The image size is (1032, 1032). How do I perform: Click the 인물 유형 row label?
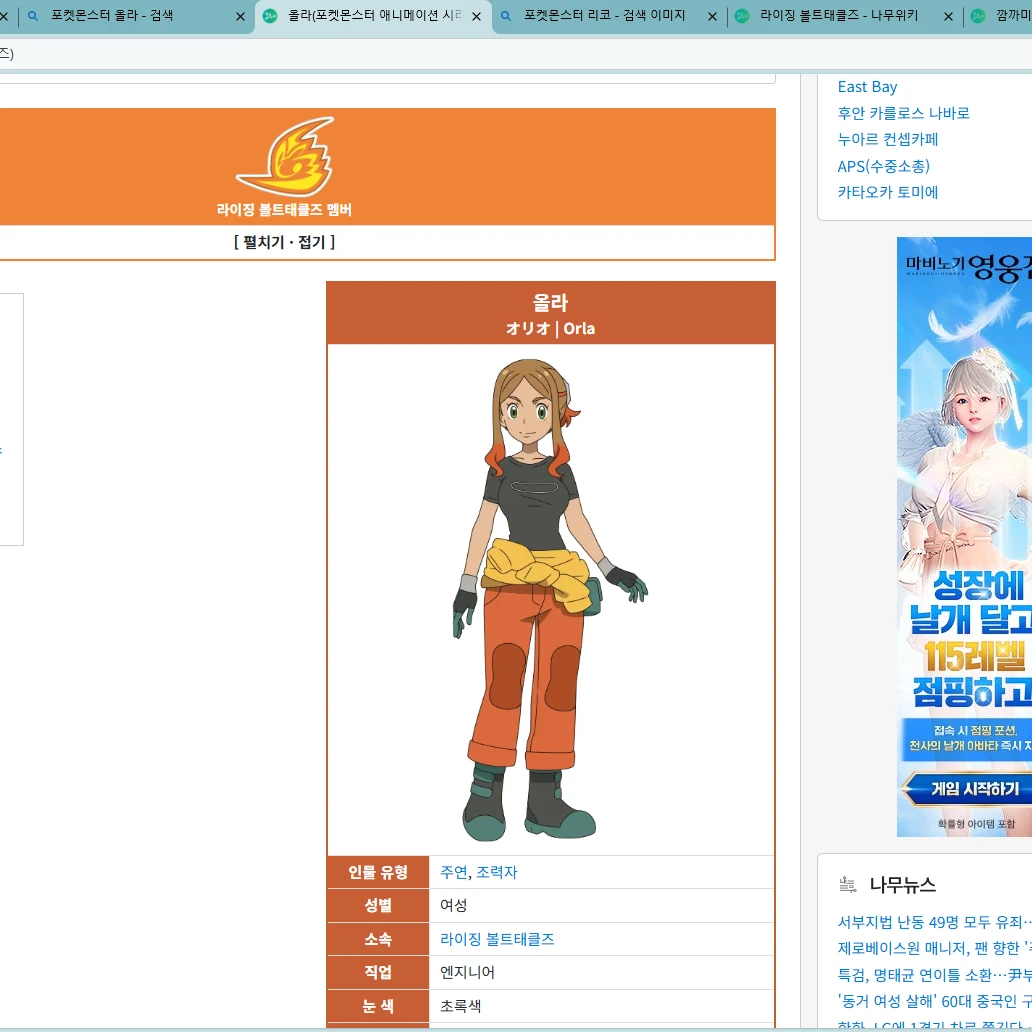[378, 872]
